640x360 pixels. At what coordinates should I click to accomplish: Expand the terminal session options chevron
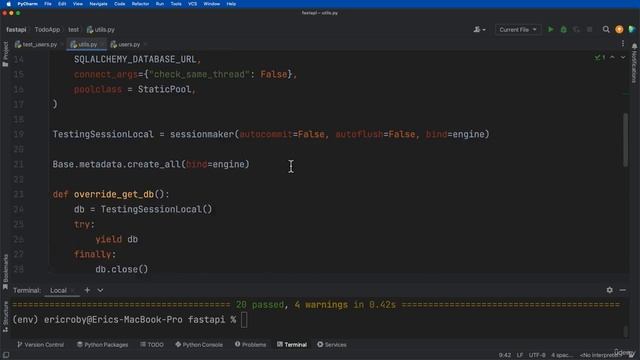pos(100,290)
